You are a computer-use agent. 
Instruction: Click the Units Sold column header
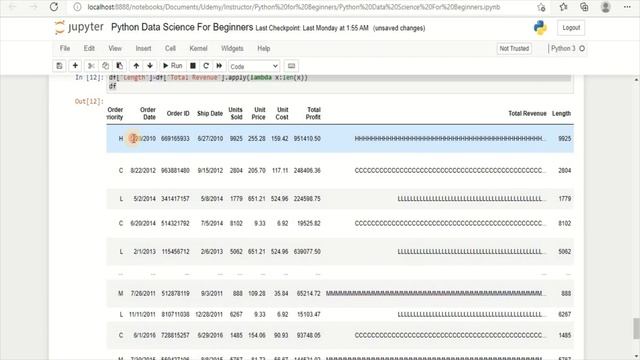236,113
